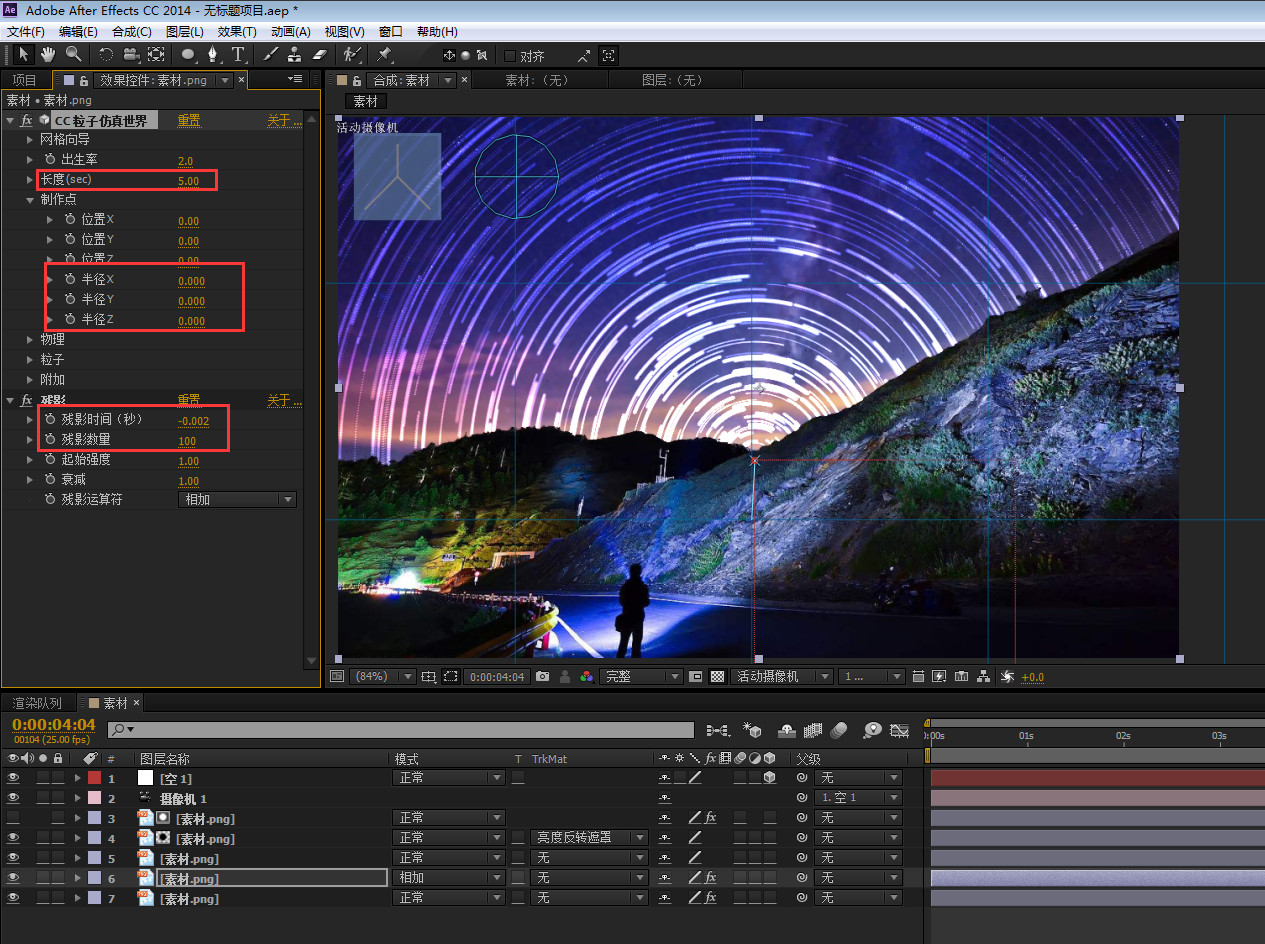Take a snapshot with camera icon
This screenshot has width=1265, height=944.
(x=542, y=677)
